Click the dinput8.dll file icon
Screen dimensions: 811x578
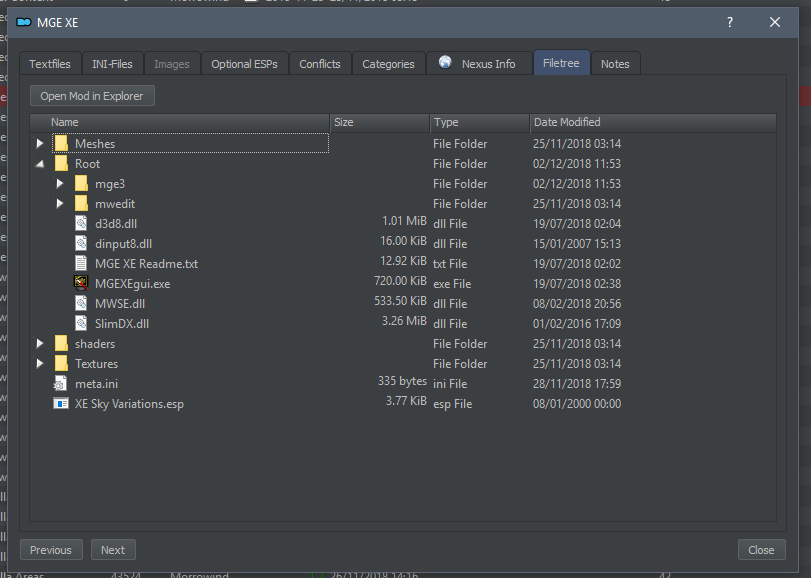click(81, 244)
